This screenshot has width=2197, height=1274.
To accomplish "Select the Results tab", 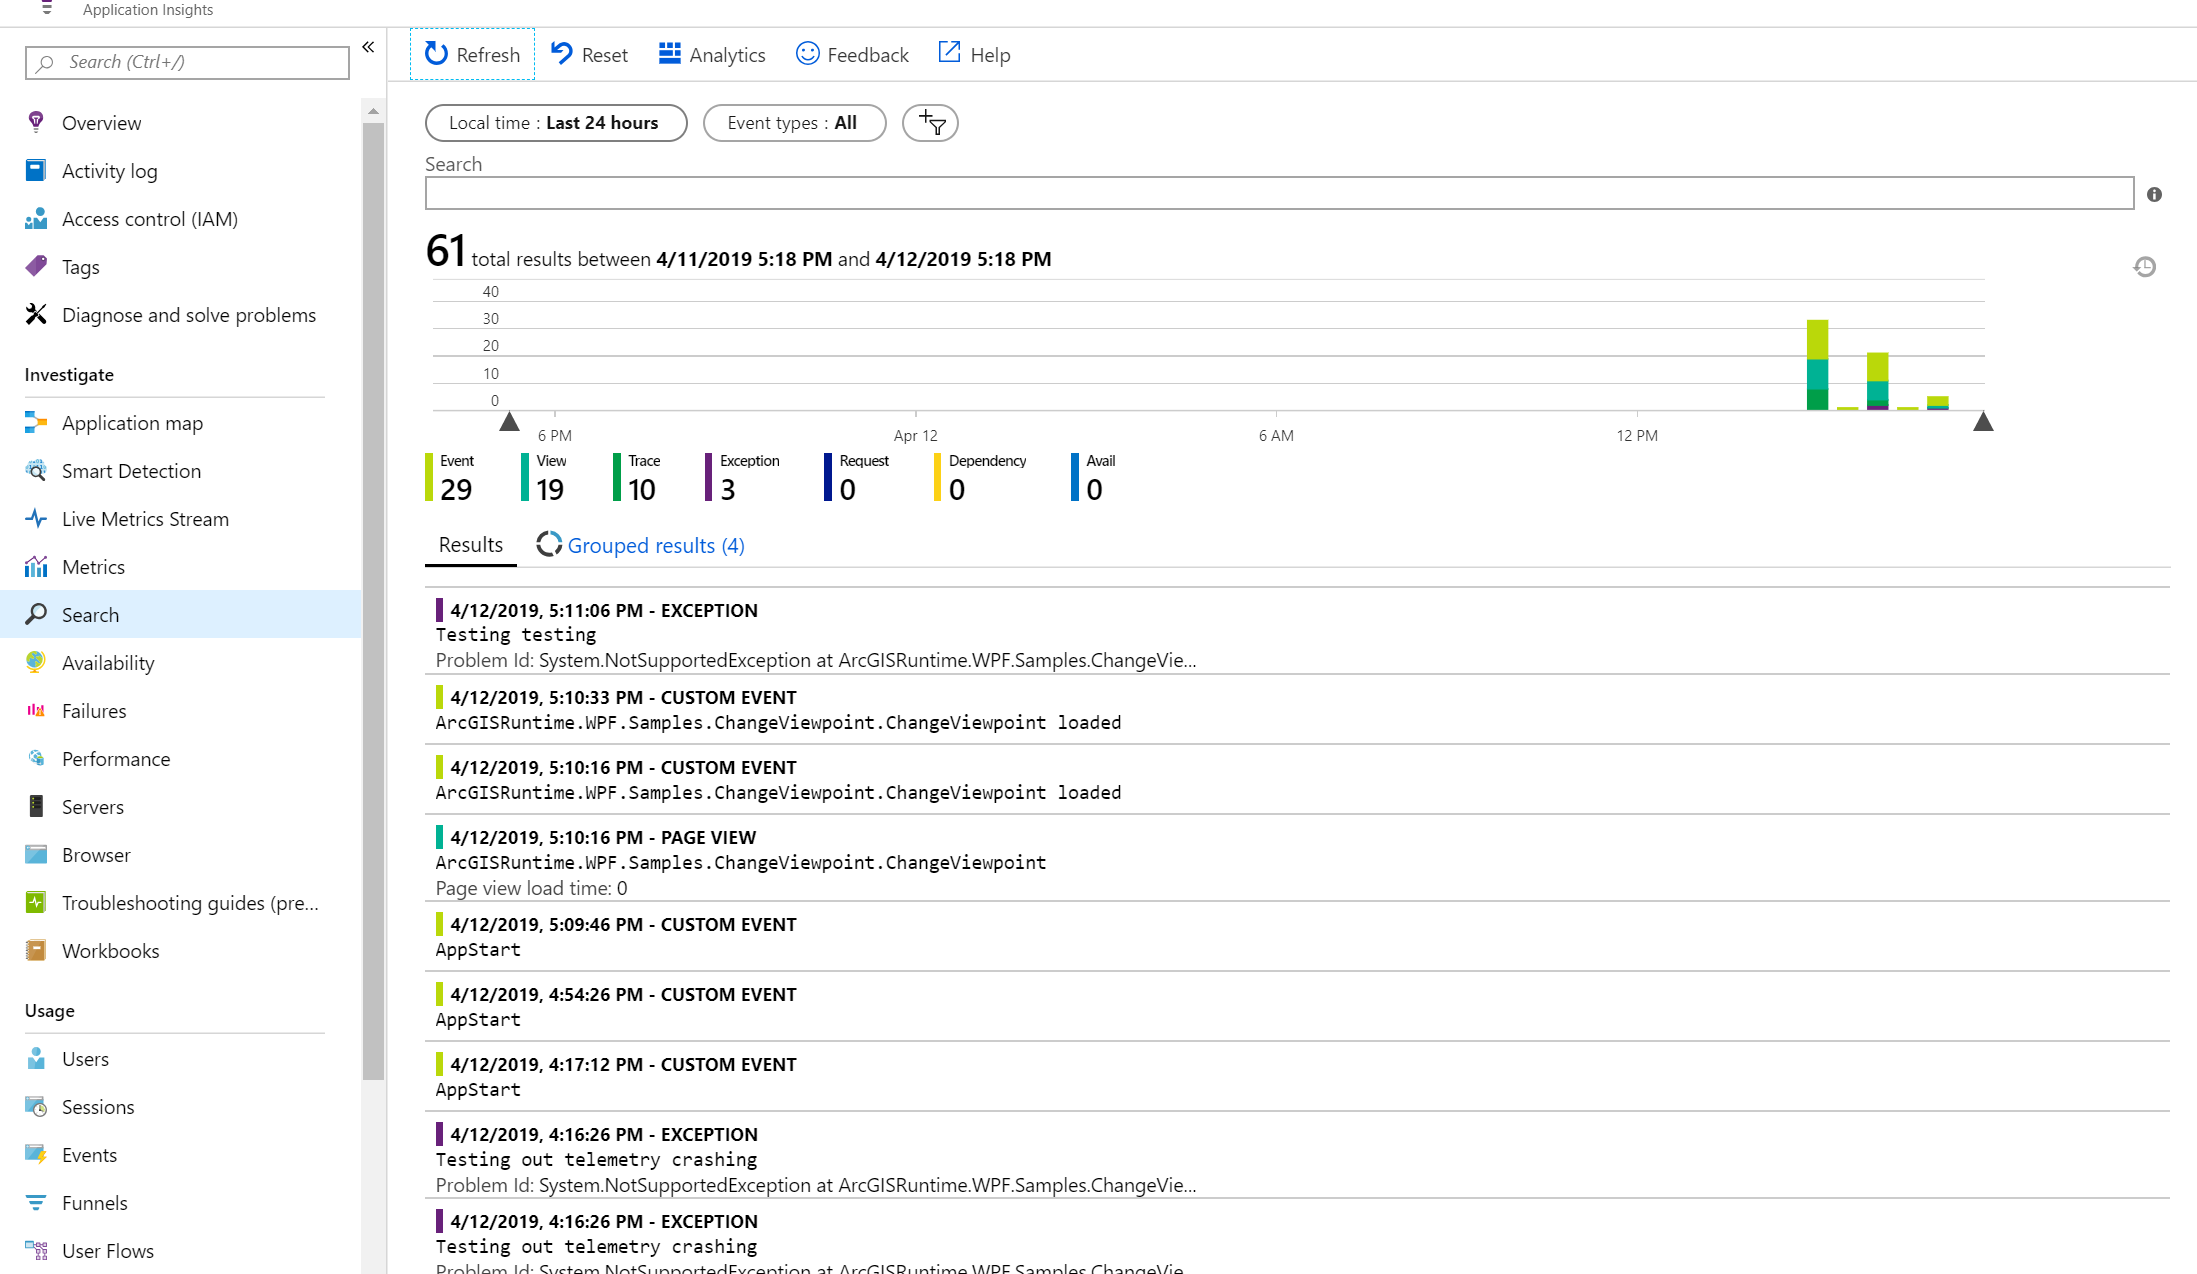I will pos(470,545).
